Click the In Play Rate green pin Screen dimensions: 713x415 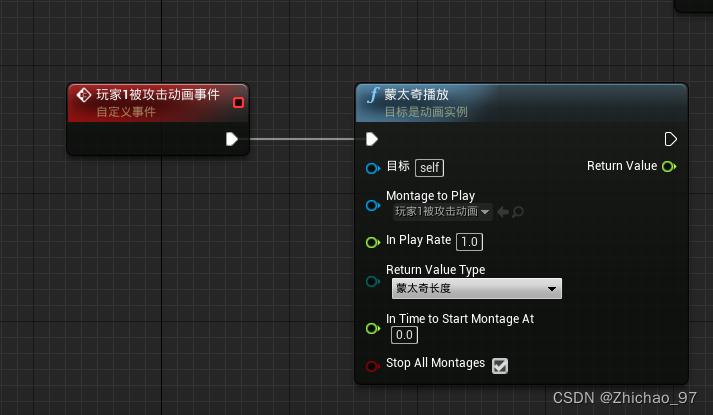373,242
